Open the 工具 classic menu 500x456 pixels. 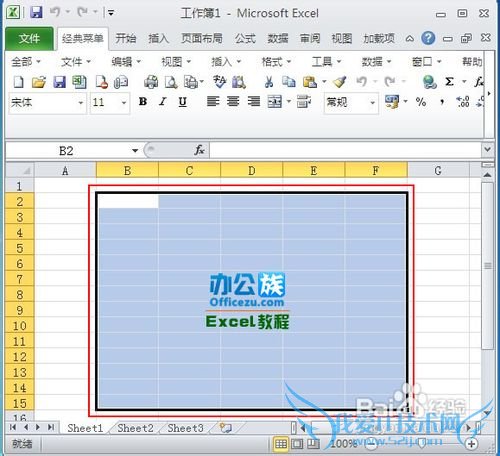point(326,62)
